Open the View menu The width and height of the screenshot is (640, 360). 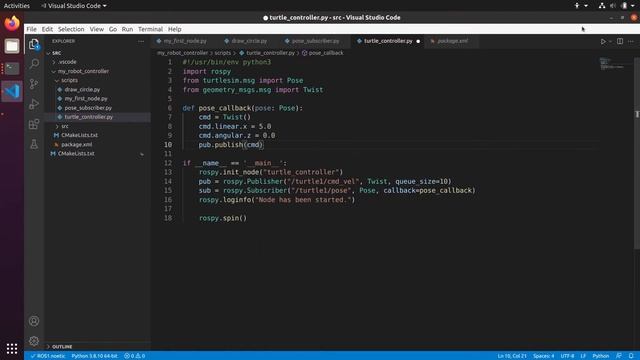pos(97,29)
